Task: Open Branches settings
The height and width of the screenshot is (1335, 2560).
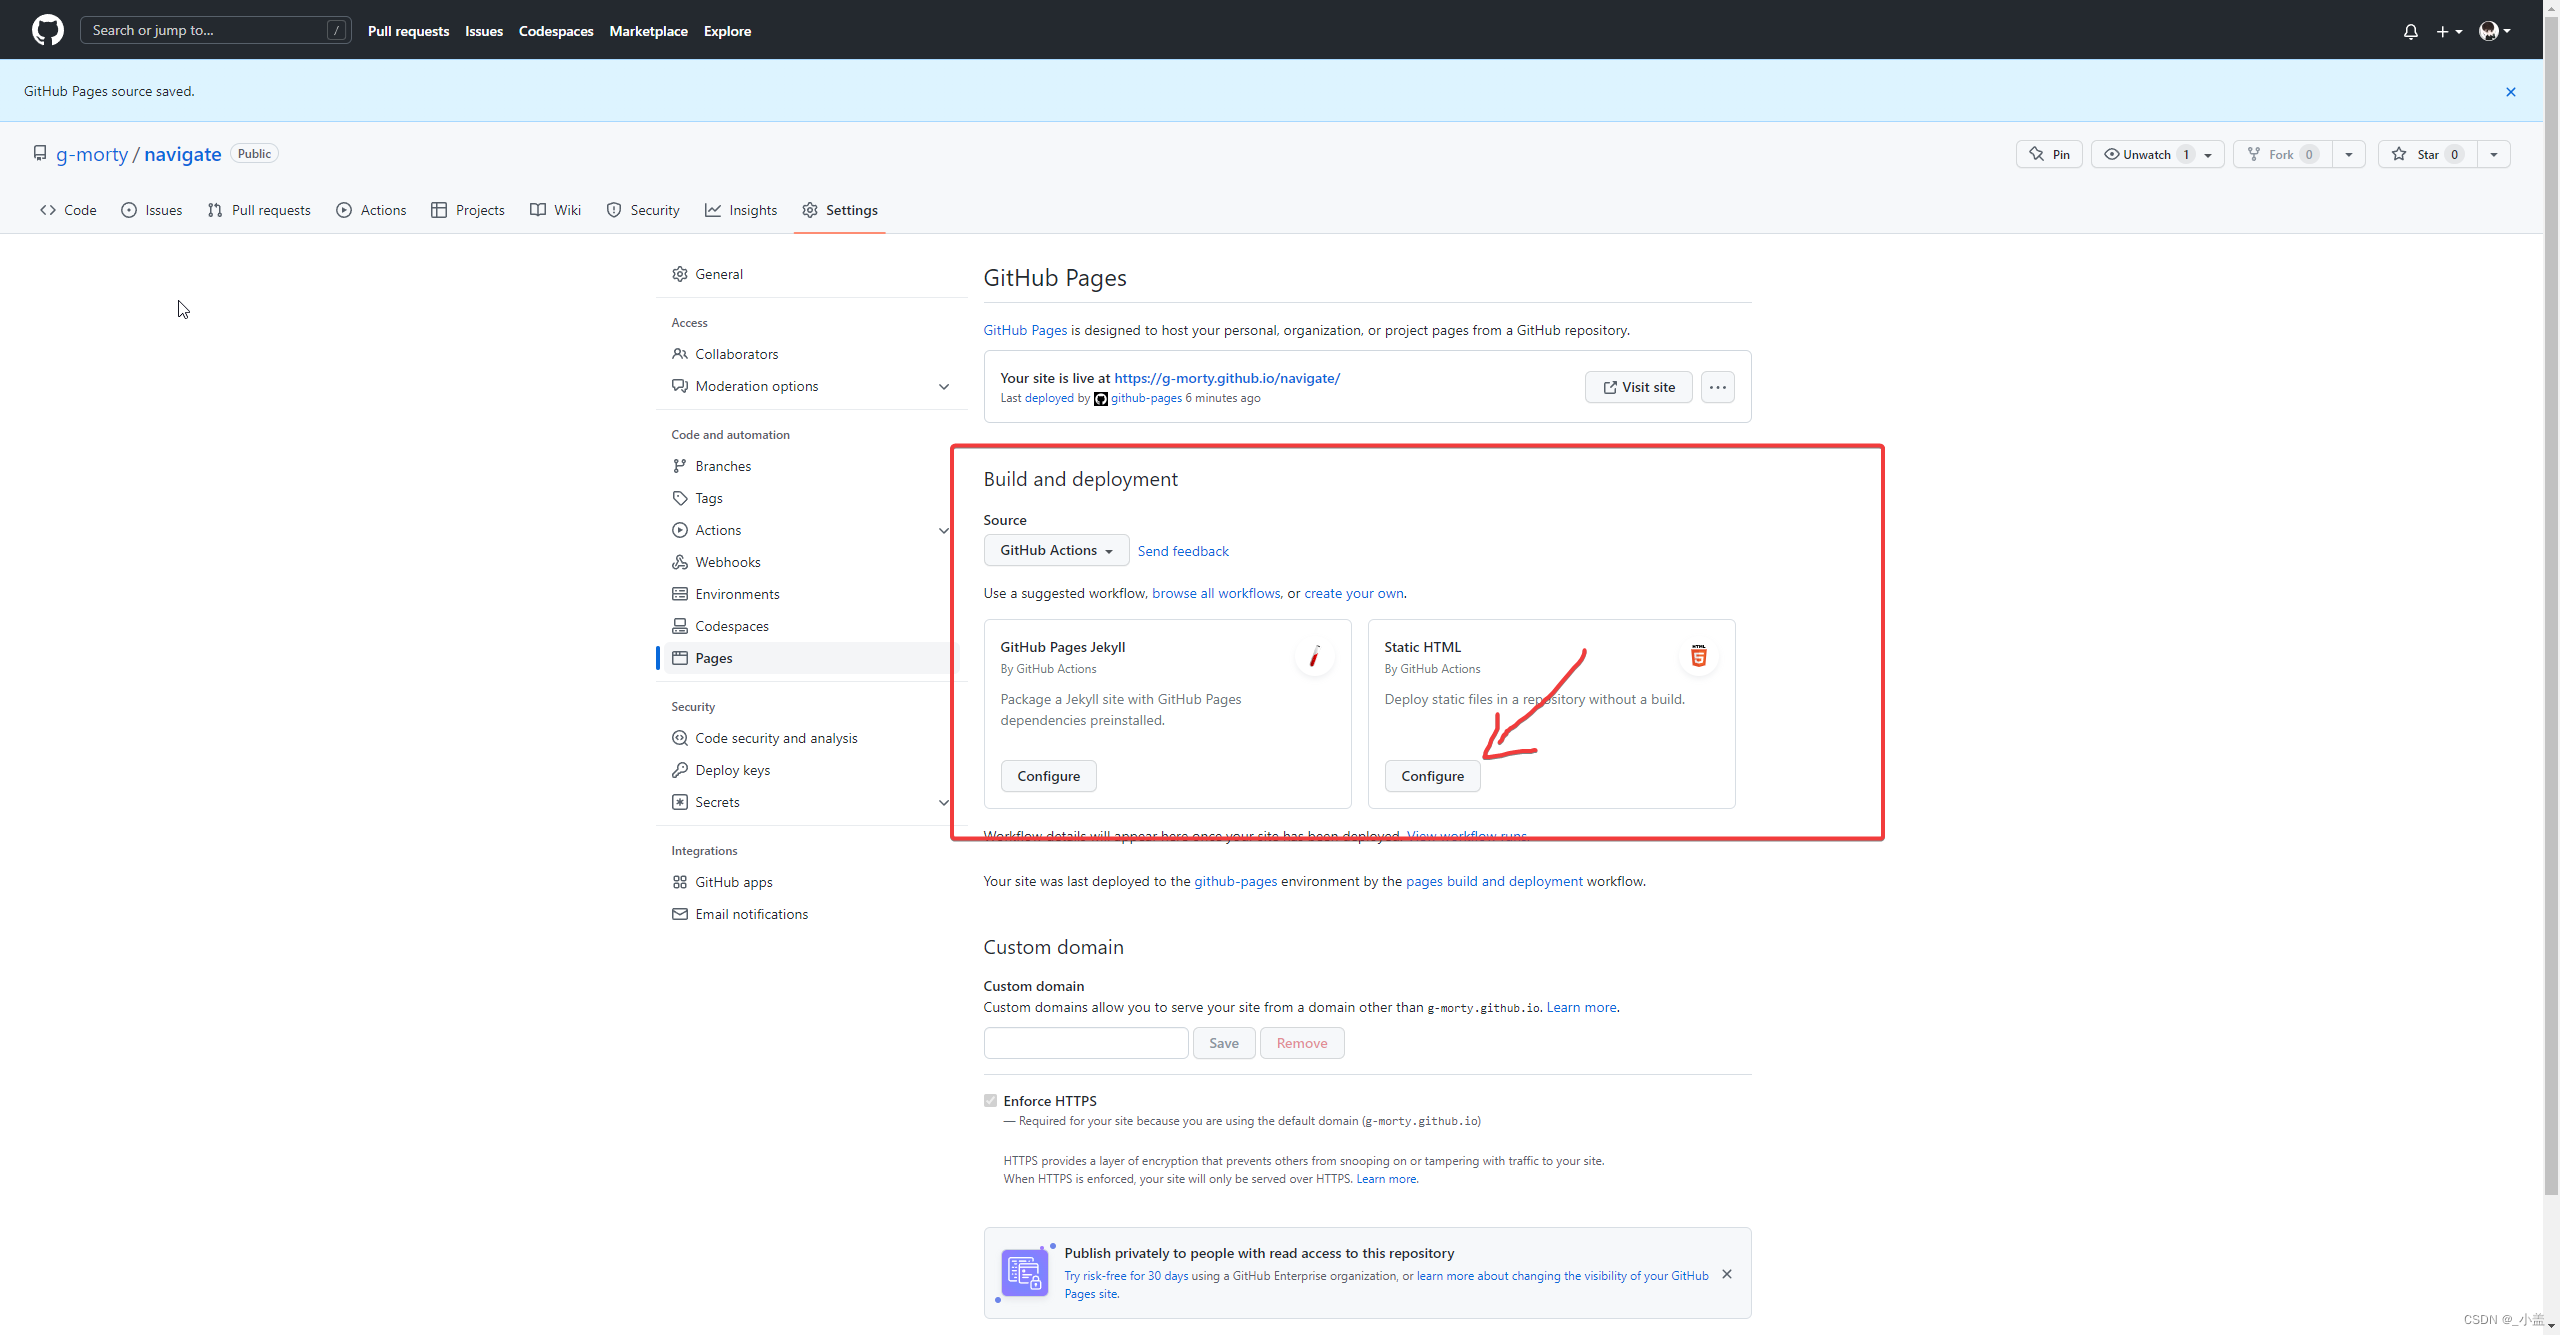Action: click(x=810, y=466)
